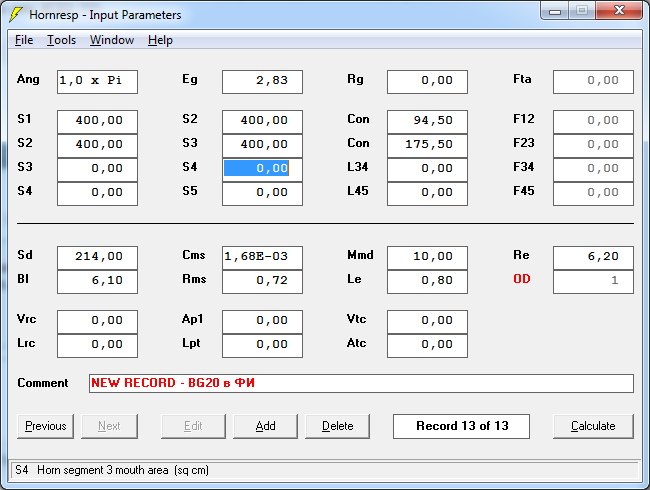Viewport: 650px width, 490px height.
Task: Click the second-column S3 field 400,00
Action: coord(262,146)
